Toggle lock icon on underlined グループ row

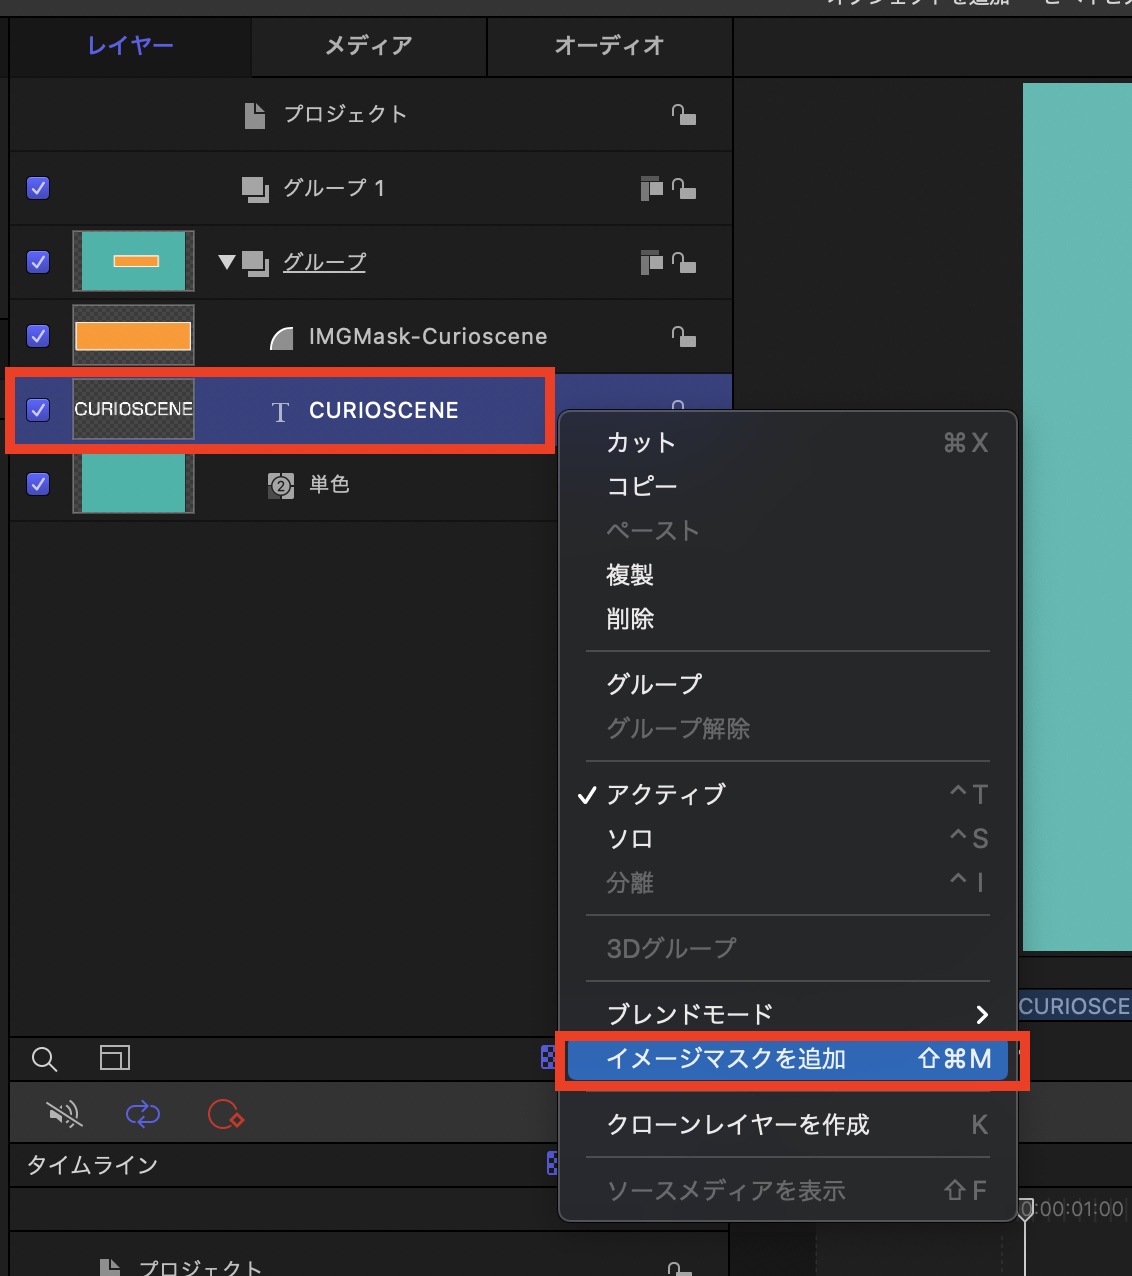tap(684, 262)
